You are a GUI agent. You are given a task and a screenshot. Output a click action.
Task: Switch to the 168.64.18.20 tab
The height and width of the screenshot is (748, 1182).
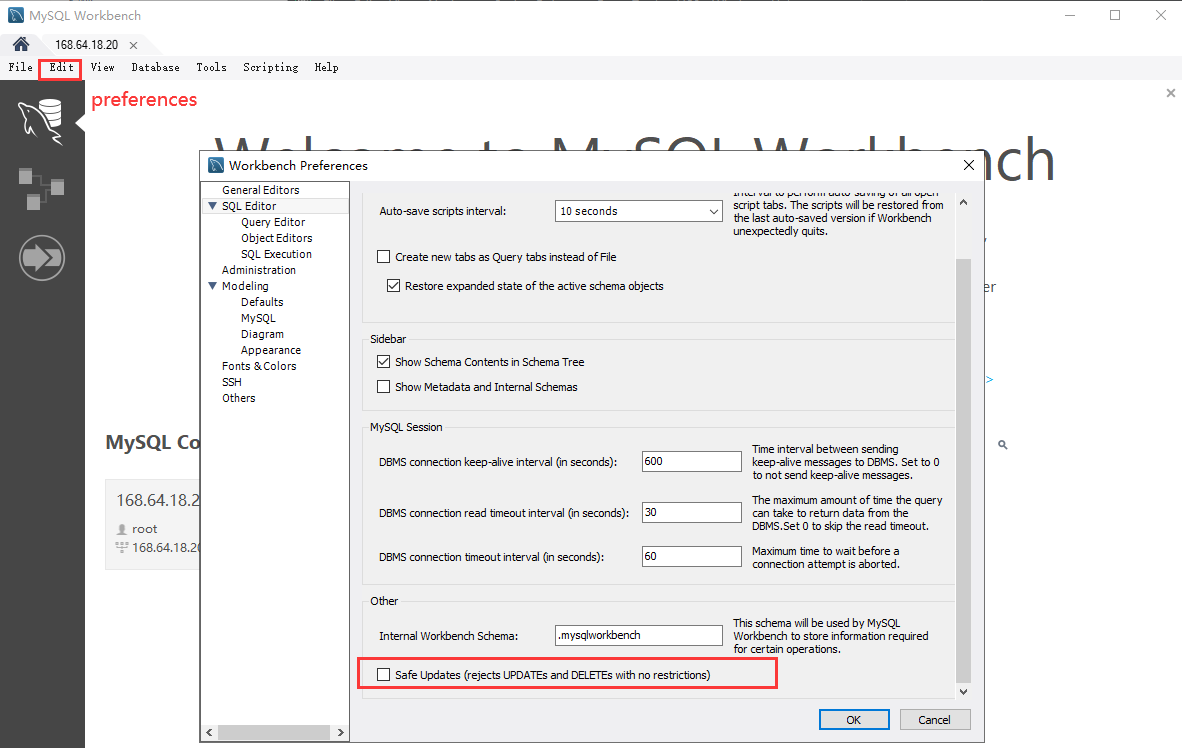[87, 45]
